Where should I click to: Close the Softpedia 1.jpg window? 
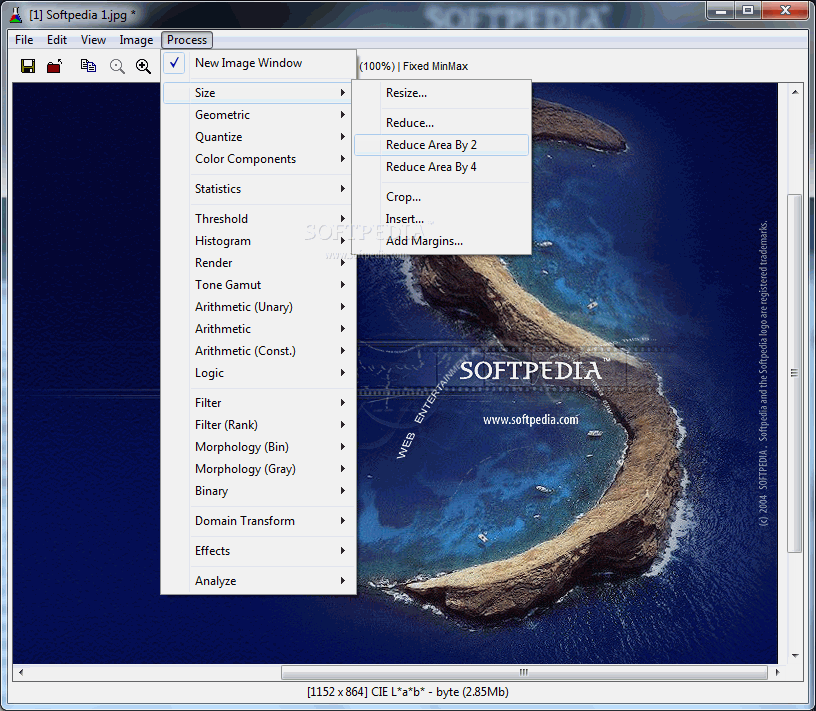(785, 10)
